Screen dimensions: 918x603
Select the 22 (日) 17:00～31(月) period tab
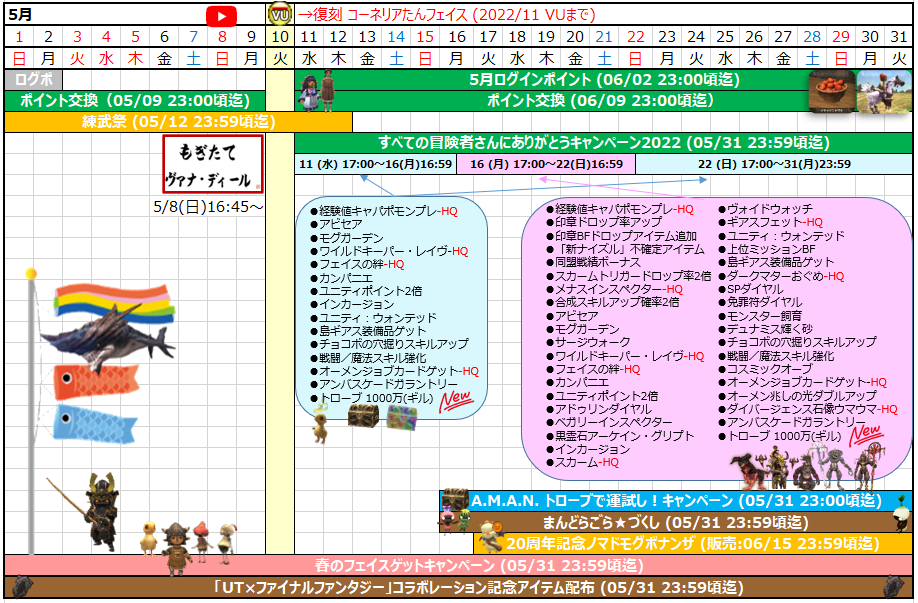point(773,164)
